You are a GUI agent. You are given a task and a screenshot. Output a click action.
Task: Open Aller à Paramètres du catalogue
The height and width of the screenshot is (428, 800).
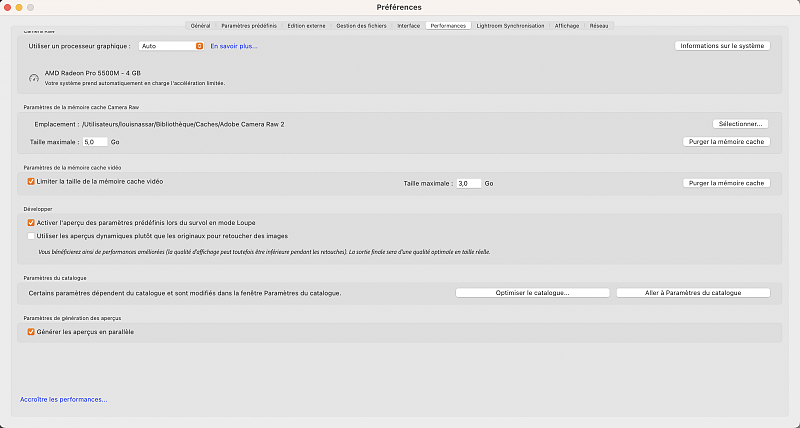692,293
